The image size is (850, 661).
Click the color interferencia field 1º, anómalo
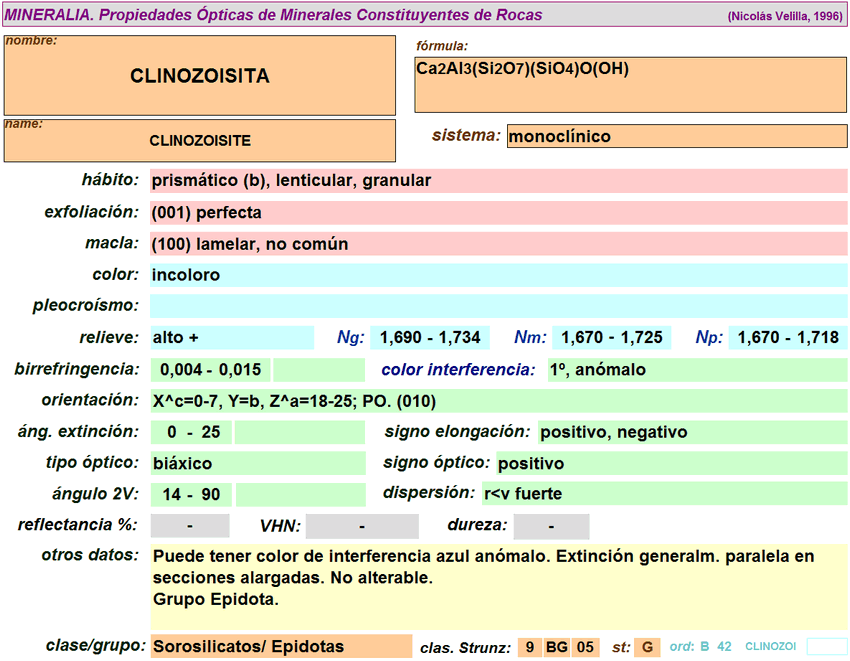tap(697, 370)
